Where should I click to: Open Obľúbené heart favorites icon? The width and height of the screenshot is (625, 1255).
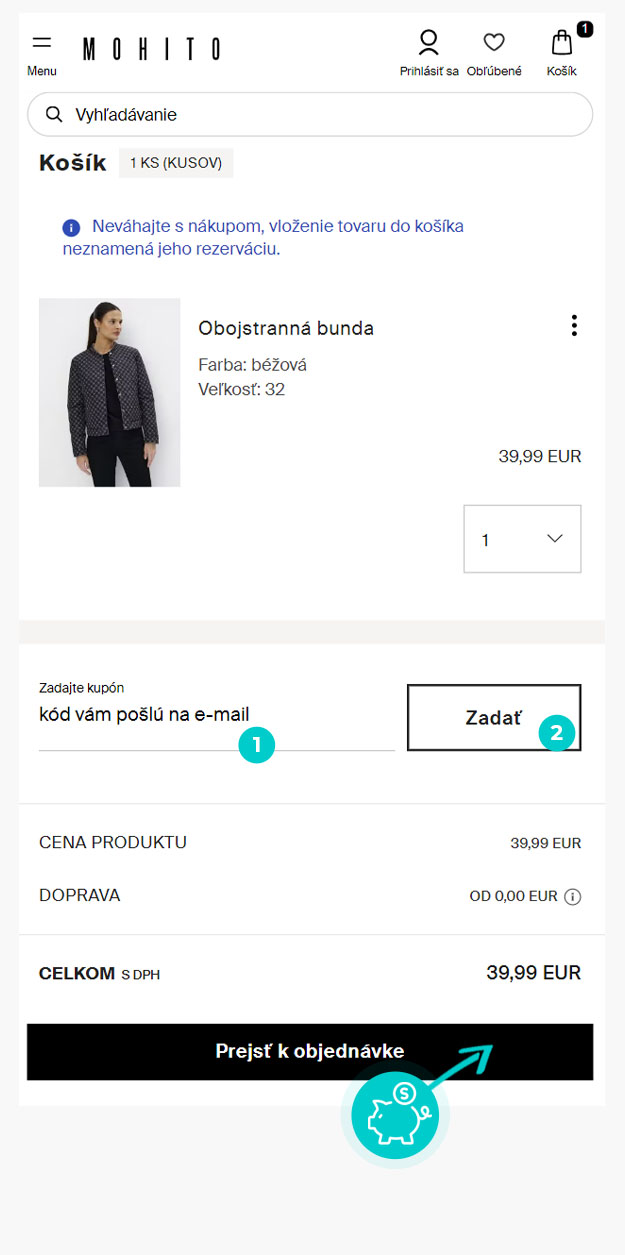(494, 42)
